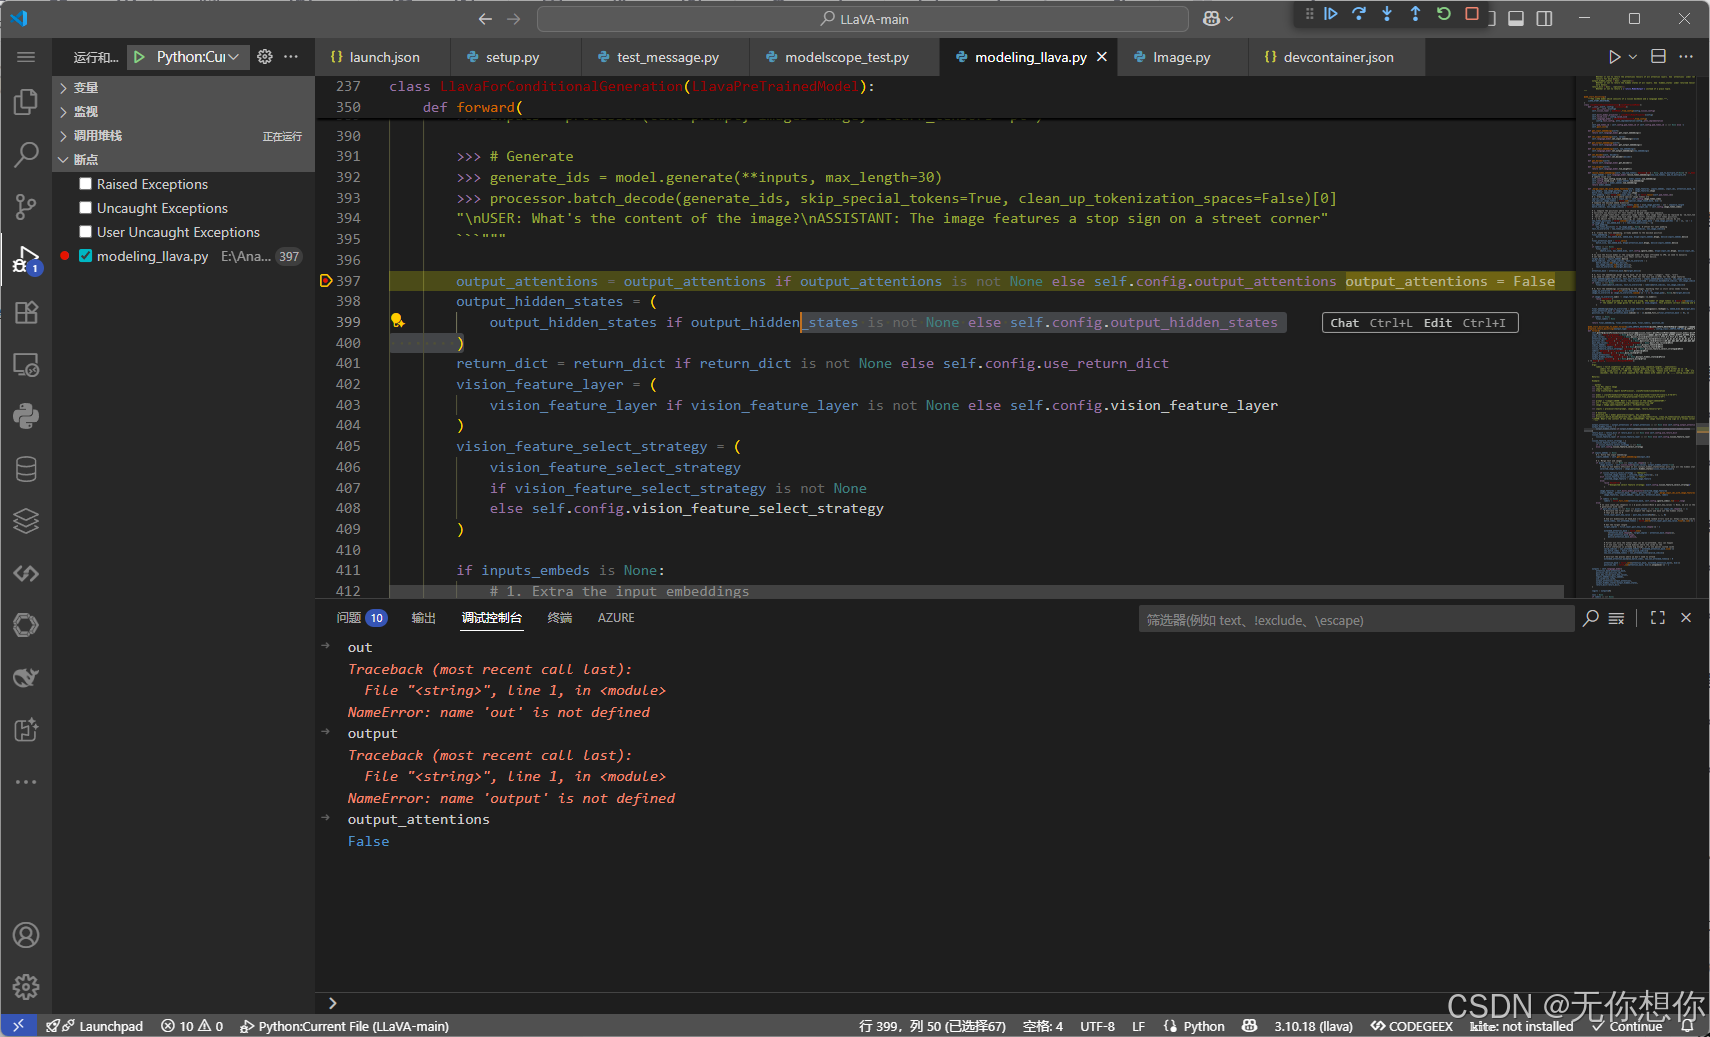
Task: Open the AZURE panel tab
Action: [x=616, y=618]
